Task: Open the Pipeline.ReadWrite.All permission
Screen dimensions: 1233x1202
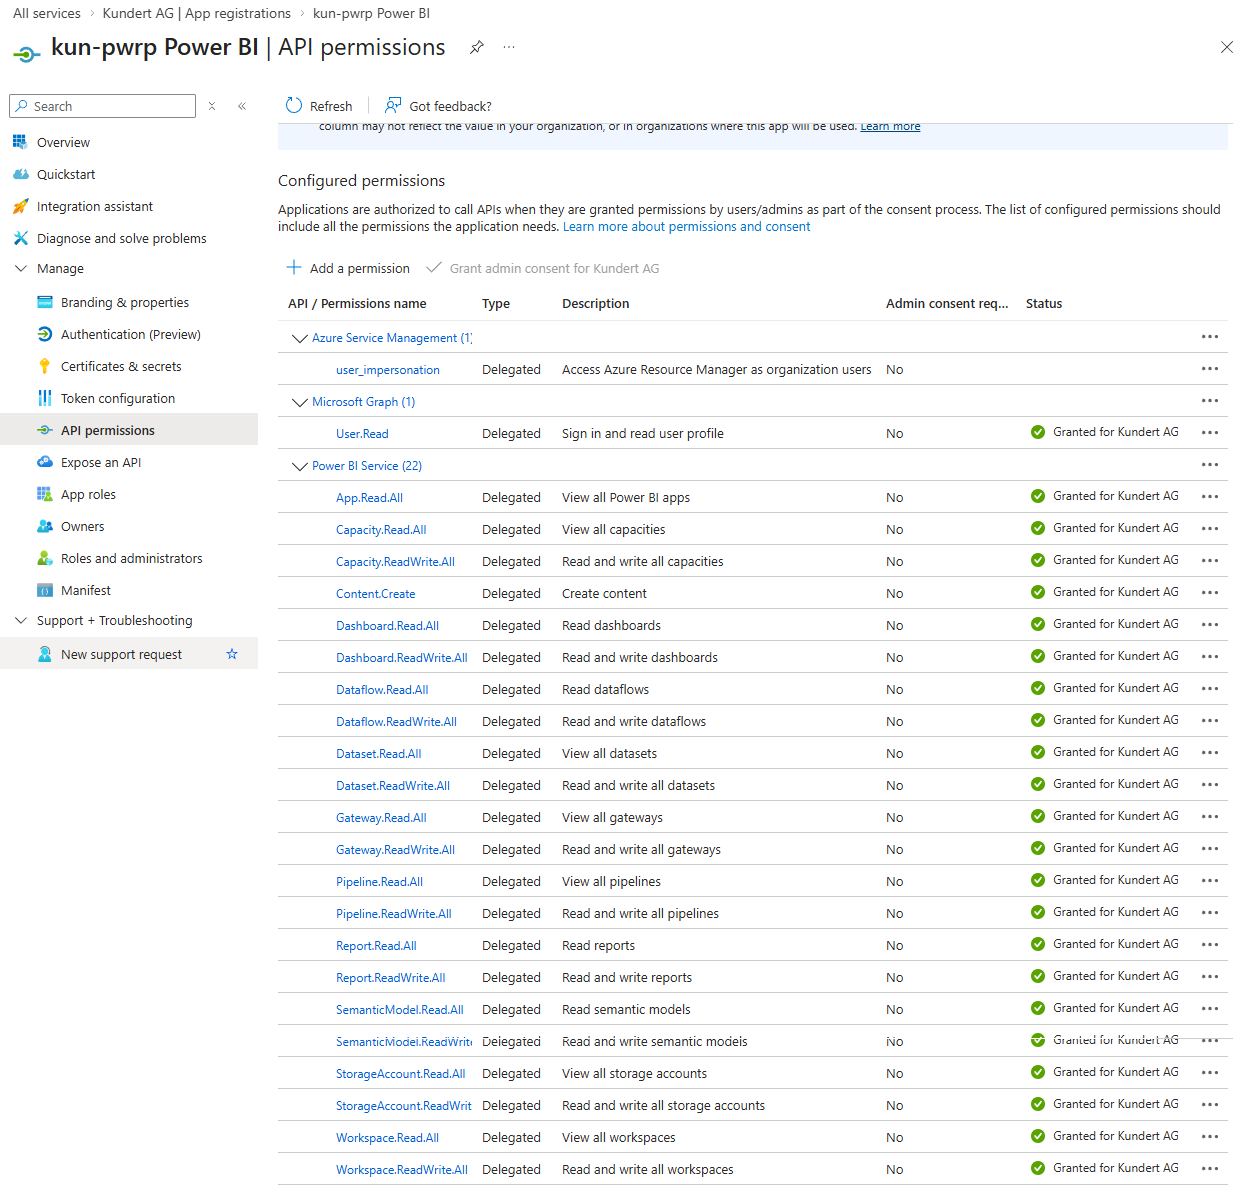Action: 394,914
